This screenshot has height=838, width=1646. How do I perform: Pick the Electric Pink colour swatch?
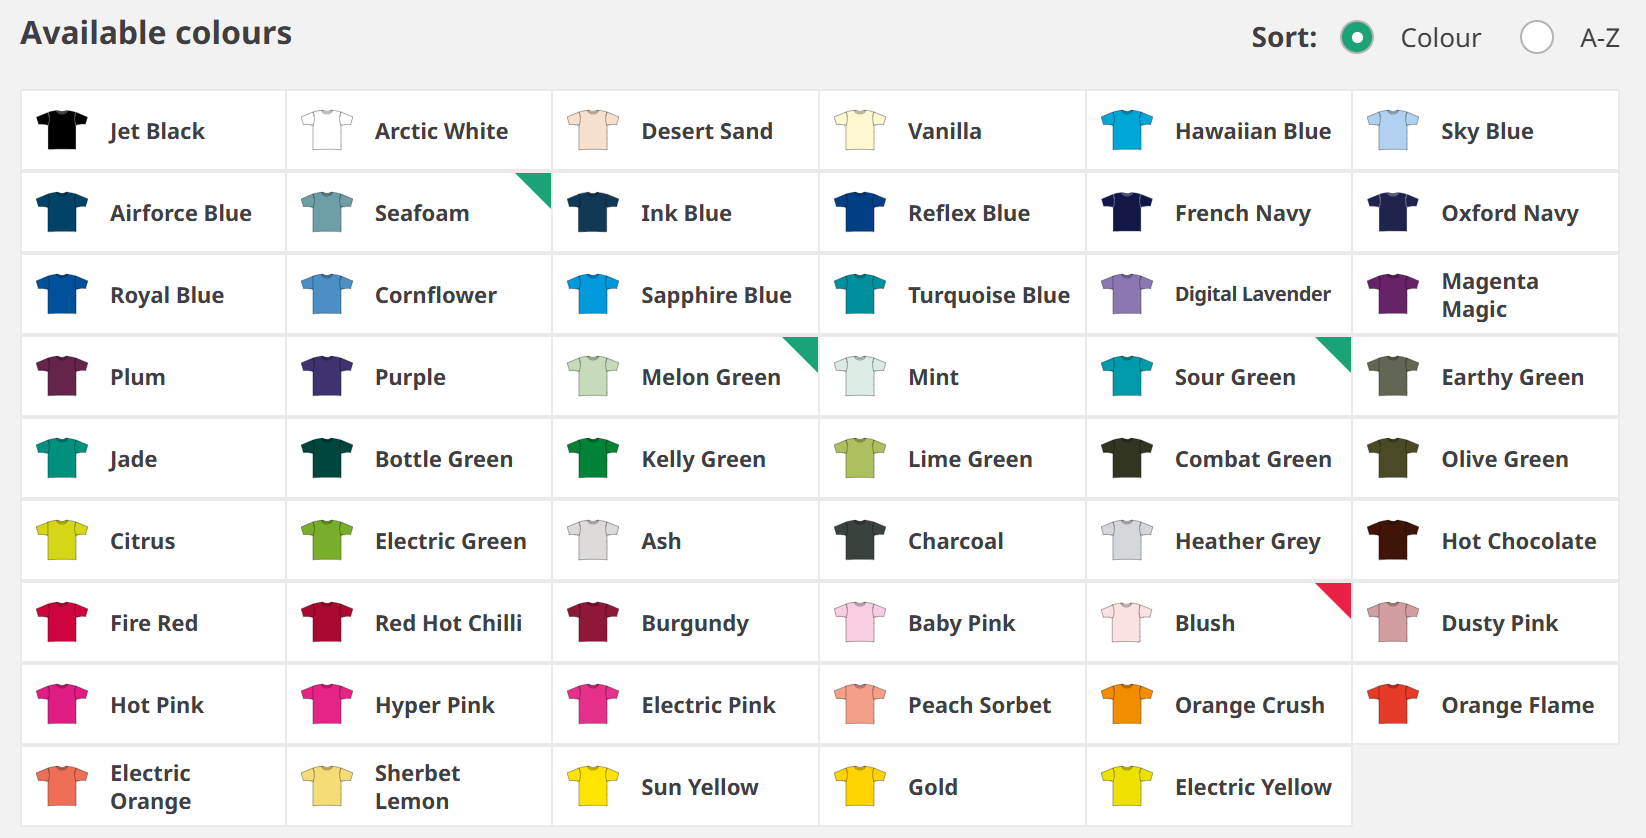click(x=593, y=705)
